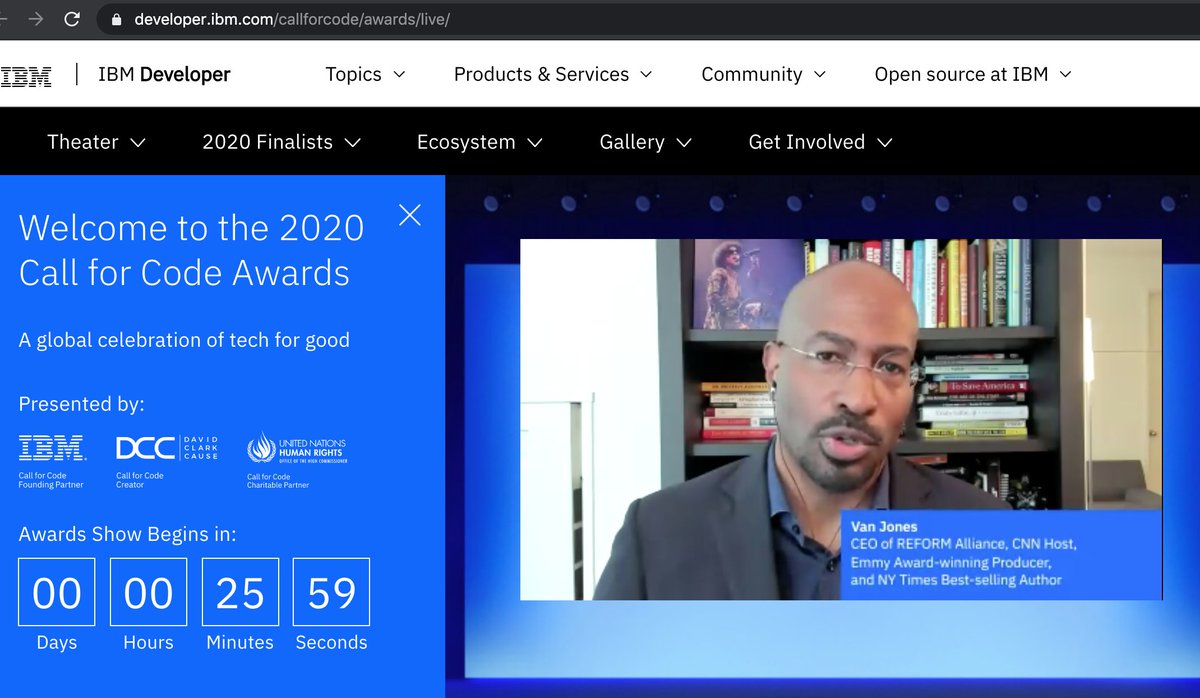Click the 'Call for Code Creator' caption
The image size is (1200, 698).
tap(140, 480)
